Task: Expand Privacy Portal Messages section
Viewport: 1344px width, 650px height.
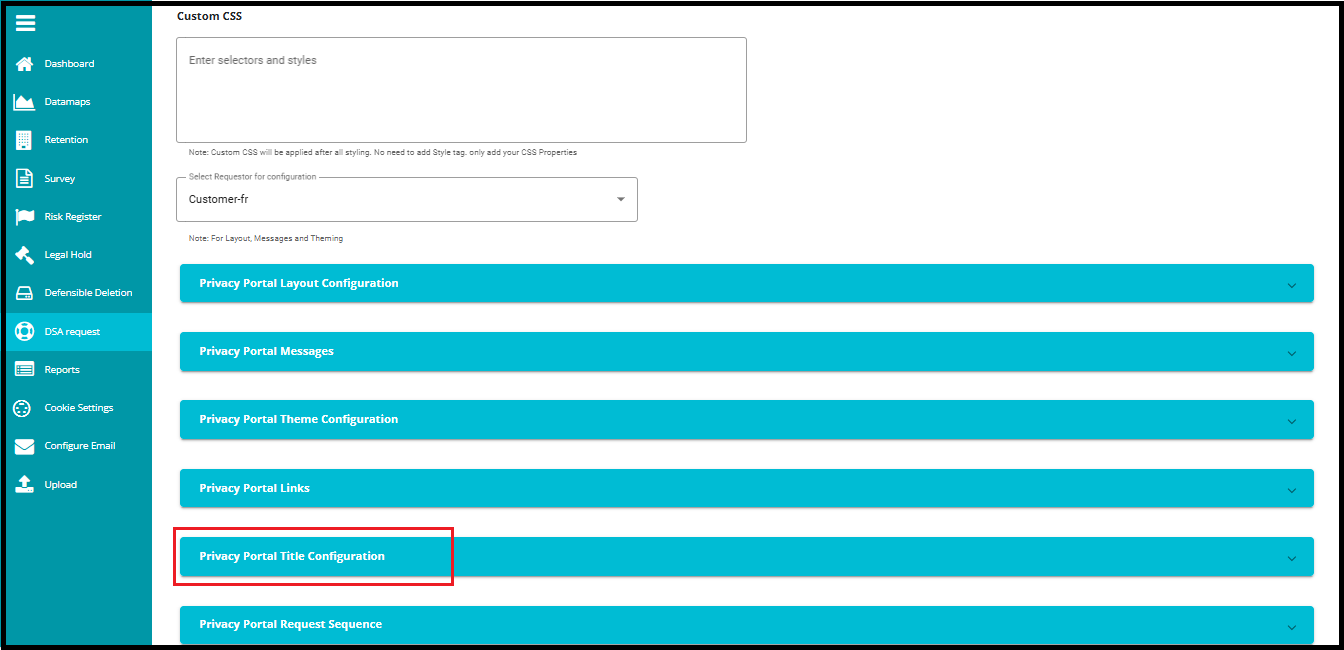Action: tap(746, 352)
